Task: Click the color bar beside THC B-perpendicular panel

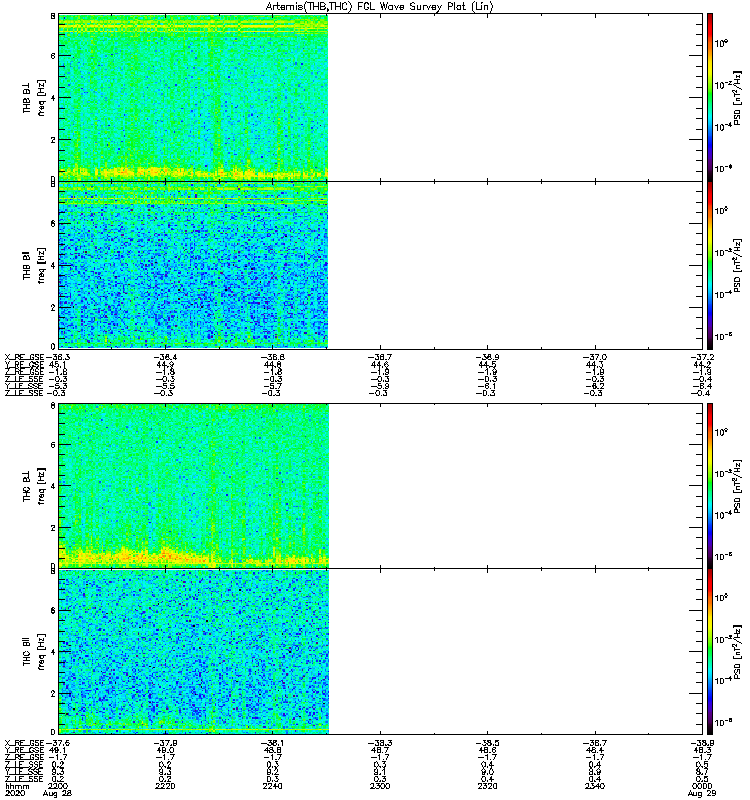Action: point(710,486)
